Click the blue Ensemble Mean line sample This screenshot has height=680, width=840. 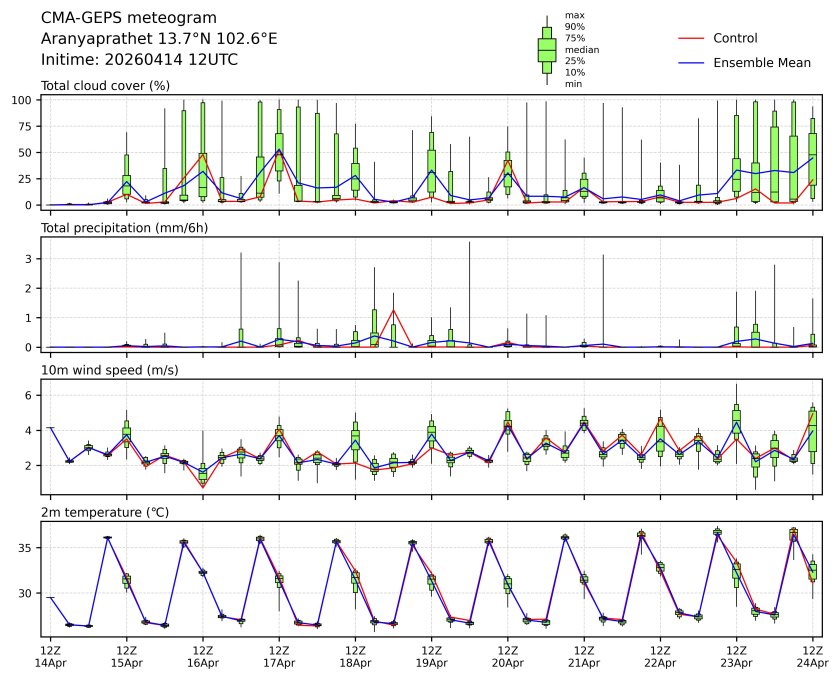(691, 63)
